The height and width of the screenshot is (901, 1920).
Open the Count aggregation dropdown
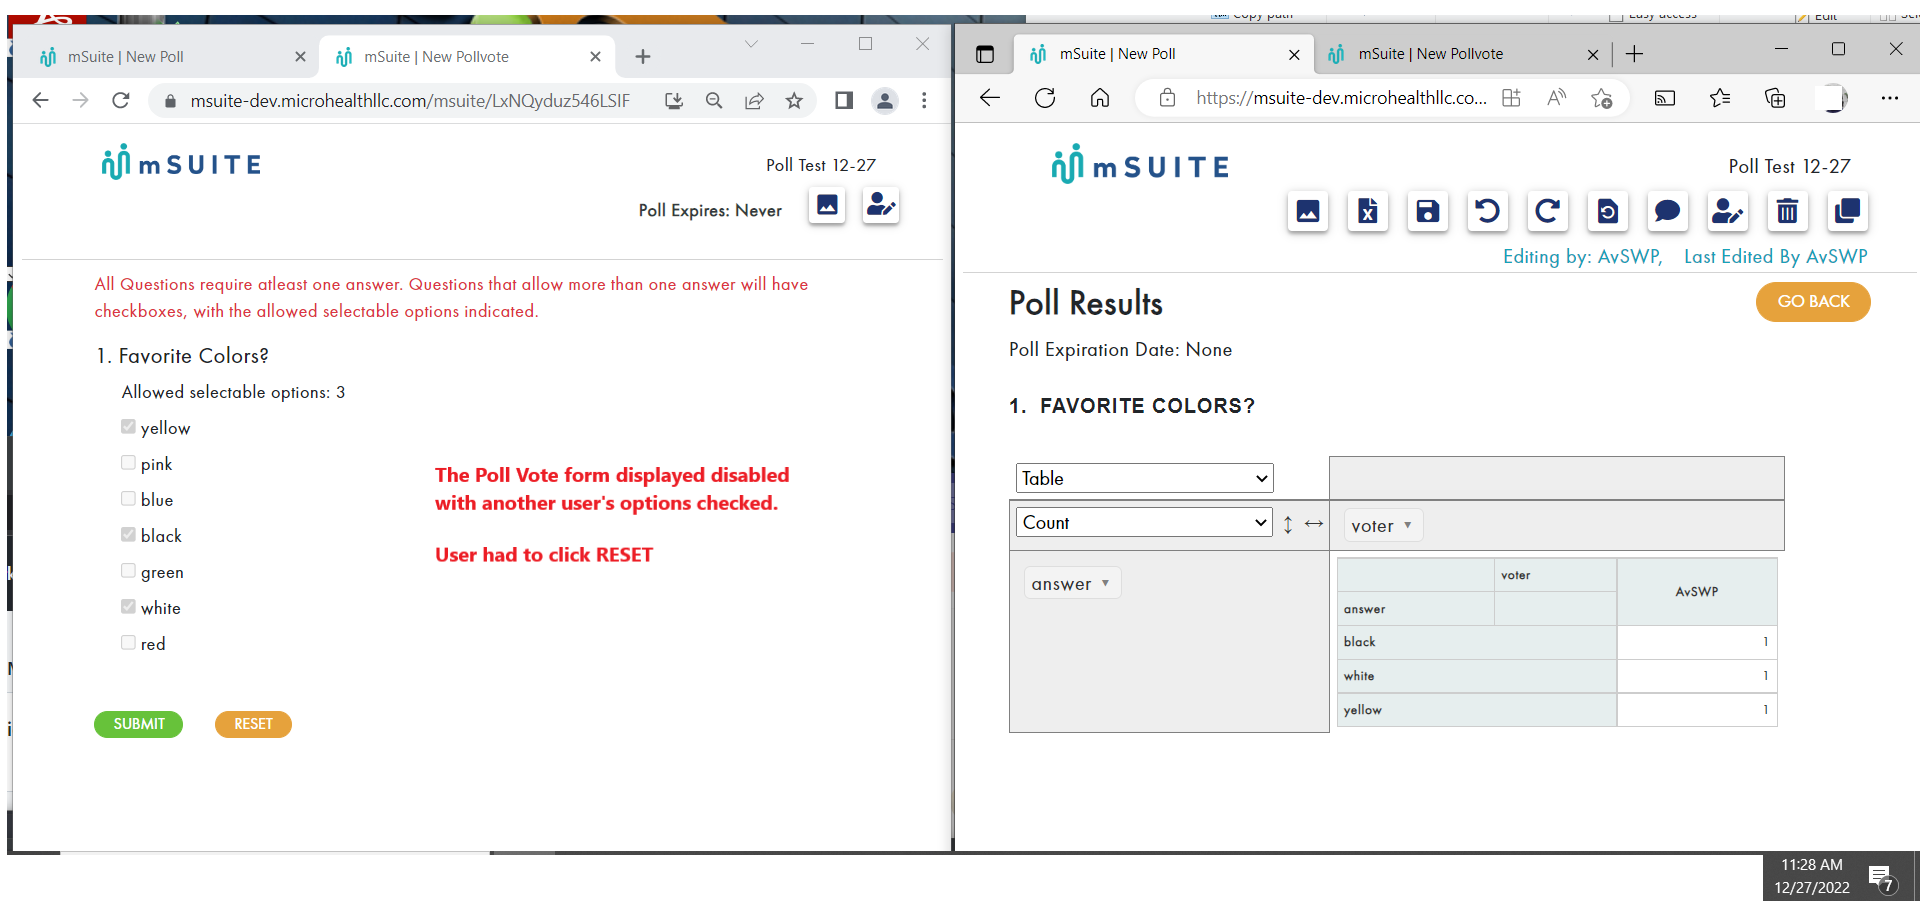point(1143,522)
